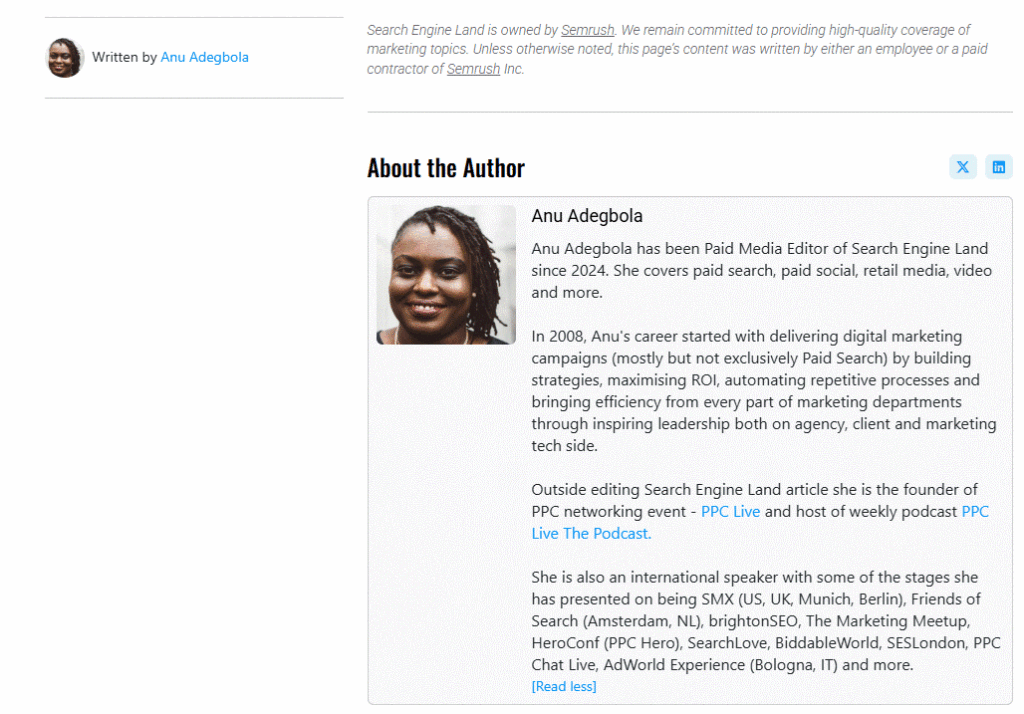The image size is (1024, 714).
Task: Collapse the bio with Read less
Action: pyautogui.click(x=564, y=687)
